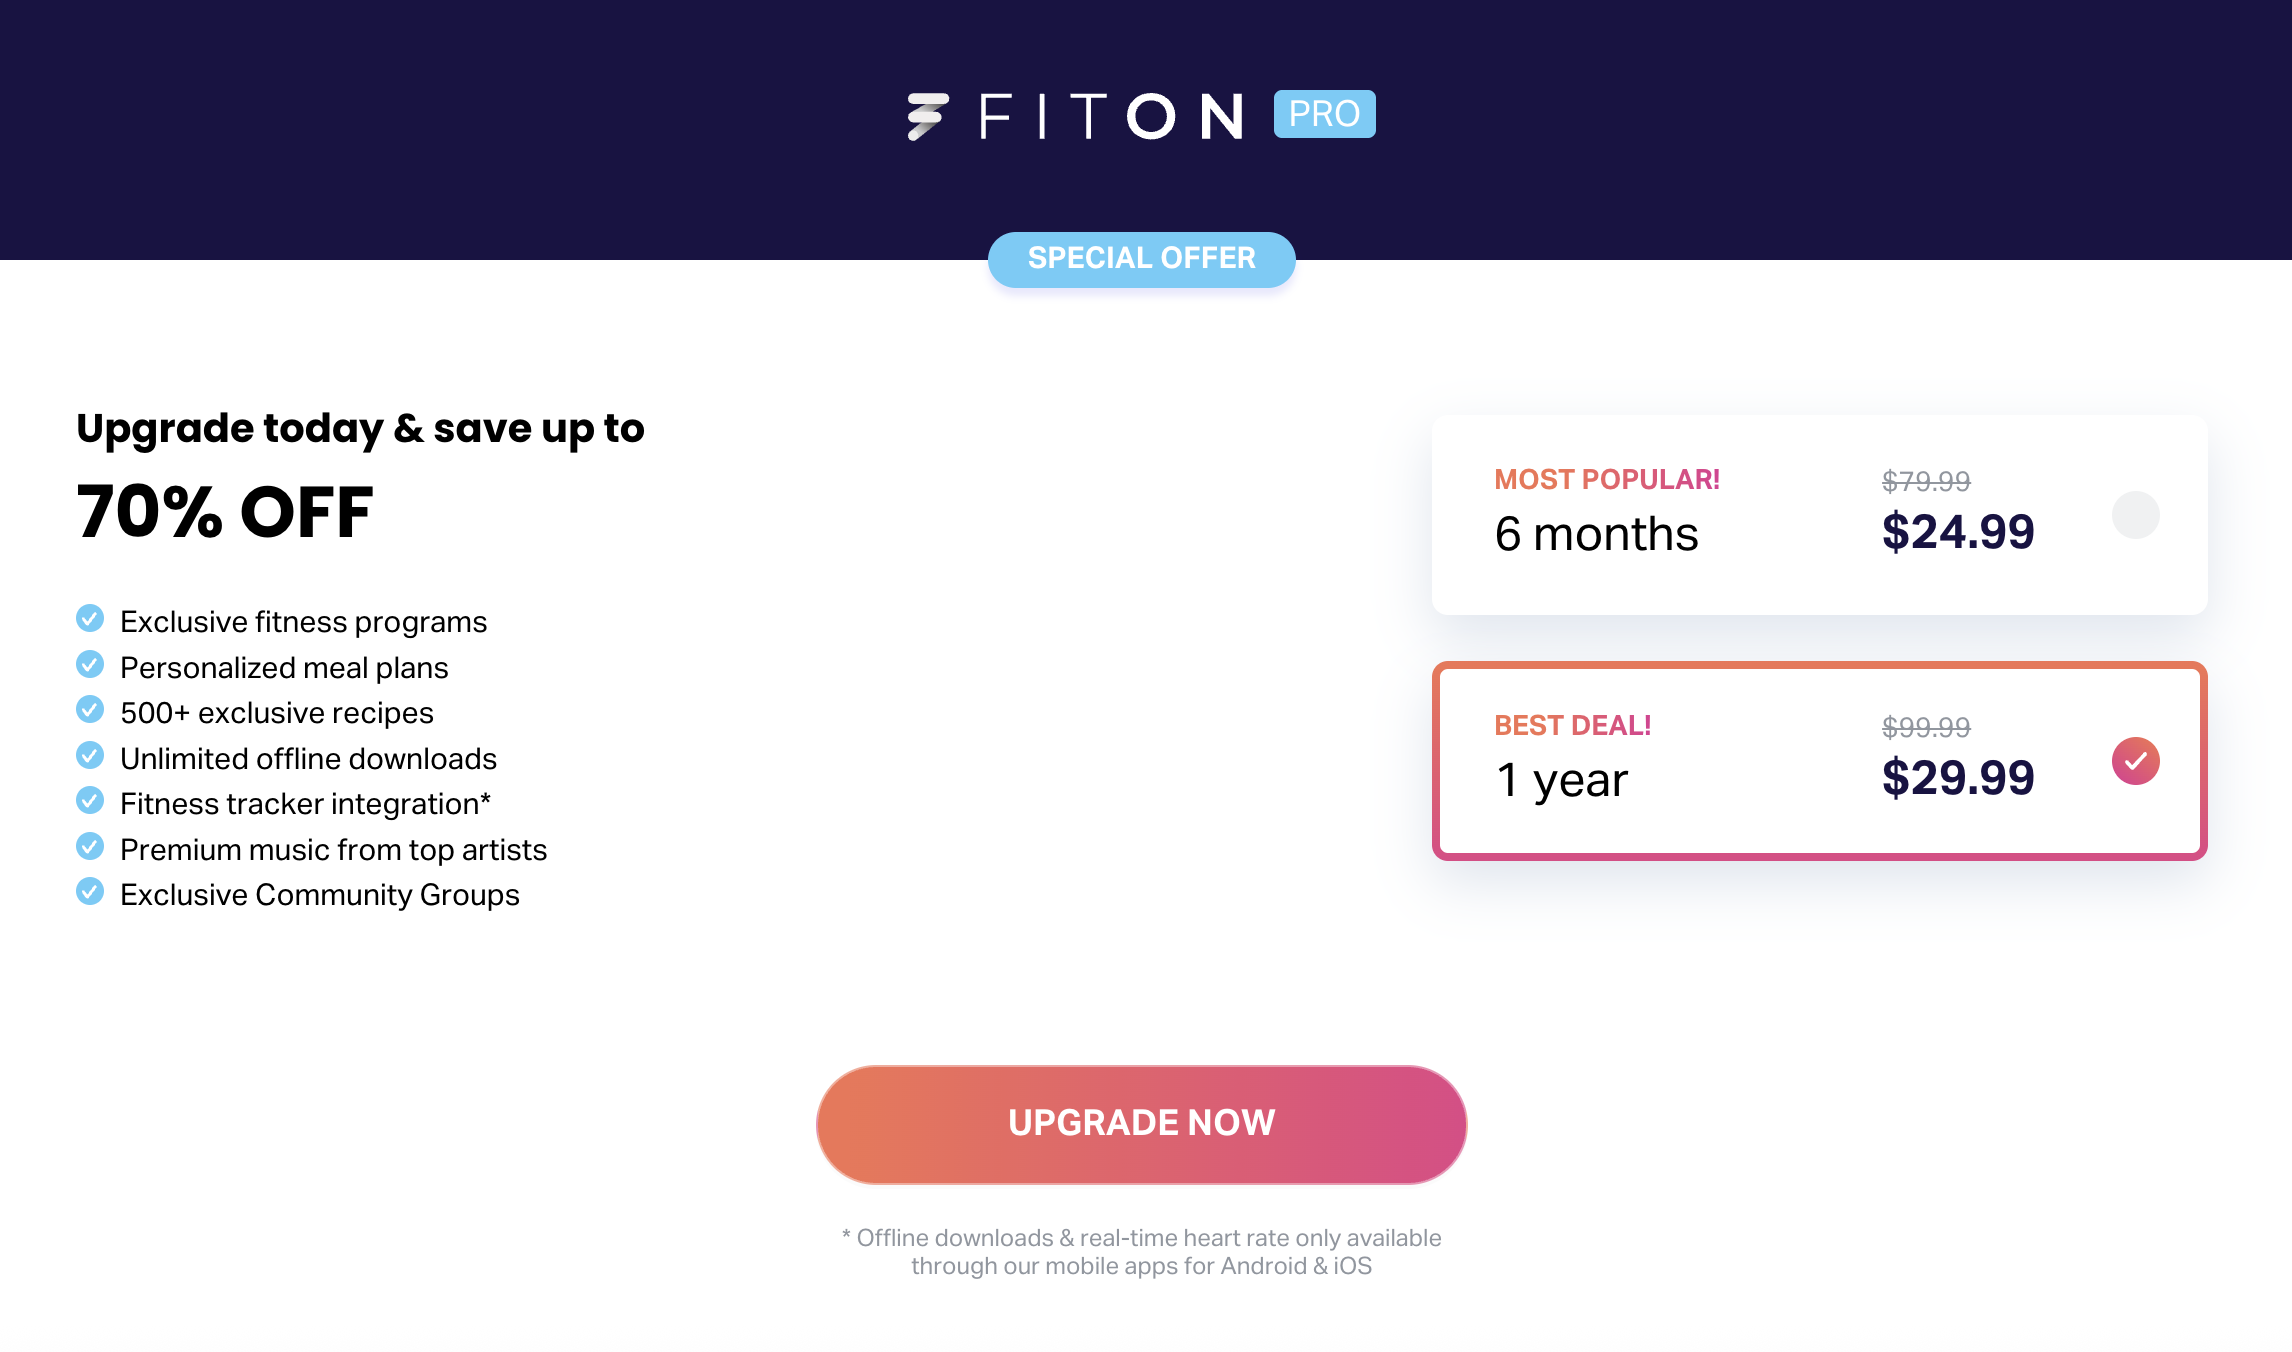2292x1352 pixels.
Task: Click the 70% OFF headline
Action: coord(225,512)
